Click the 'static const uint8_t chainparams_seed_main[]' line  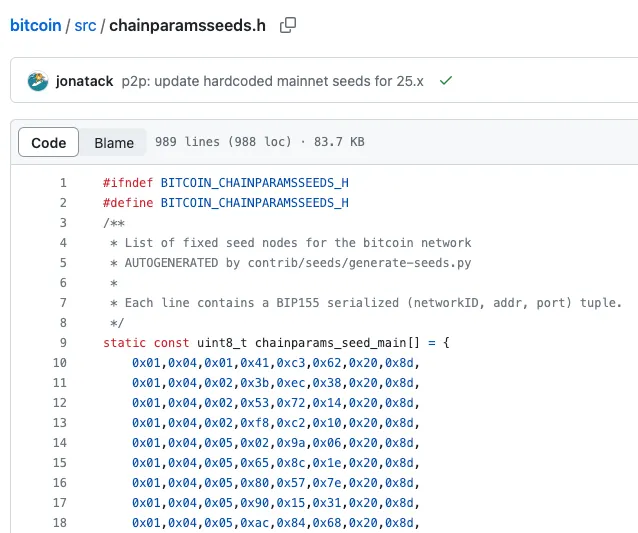[276, 343]
